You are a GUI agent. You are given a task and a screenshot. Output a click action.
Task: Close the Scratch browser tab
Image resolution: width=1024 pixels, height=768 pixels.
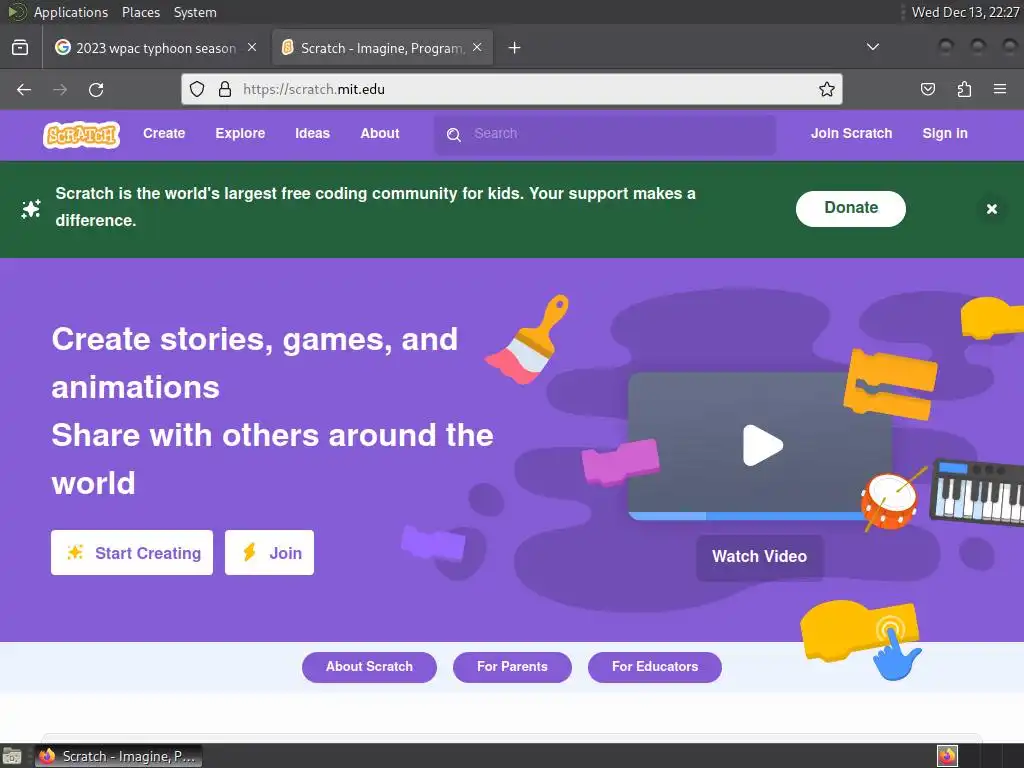[x=477, y=48]
